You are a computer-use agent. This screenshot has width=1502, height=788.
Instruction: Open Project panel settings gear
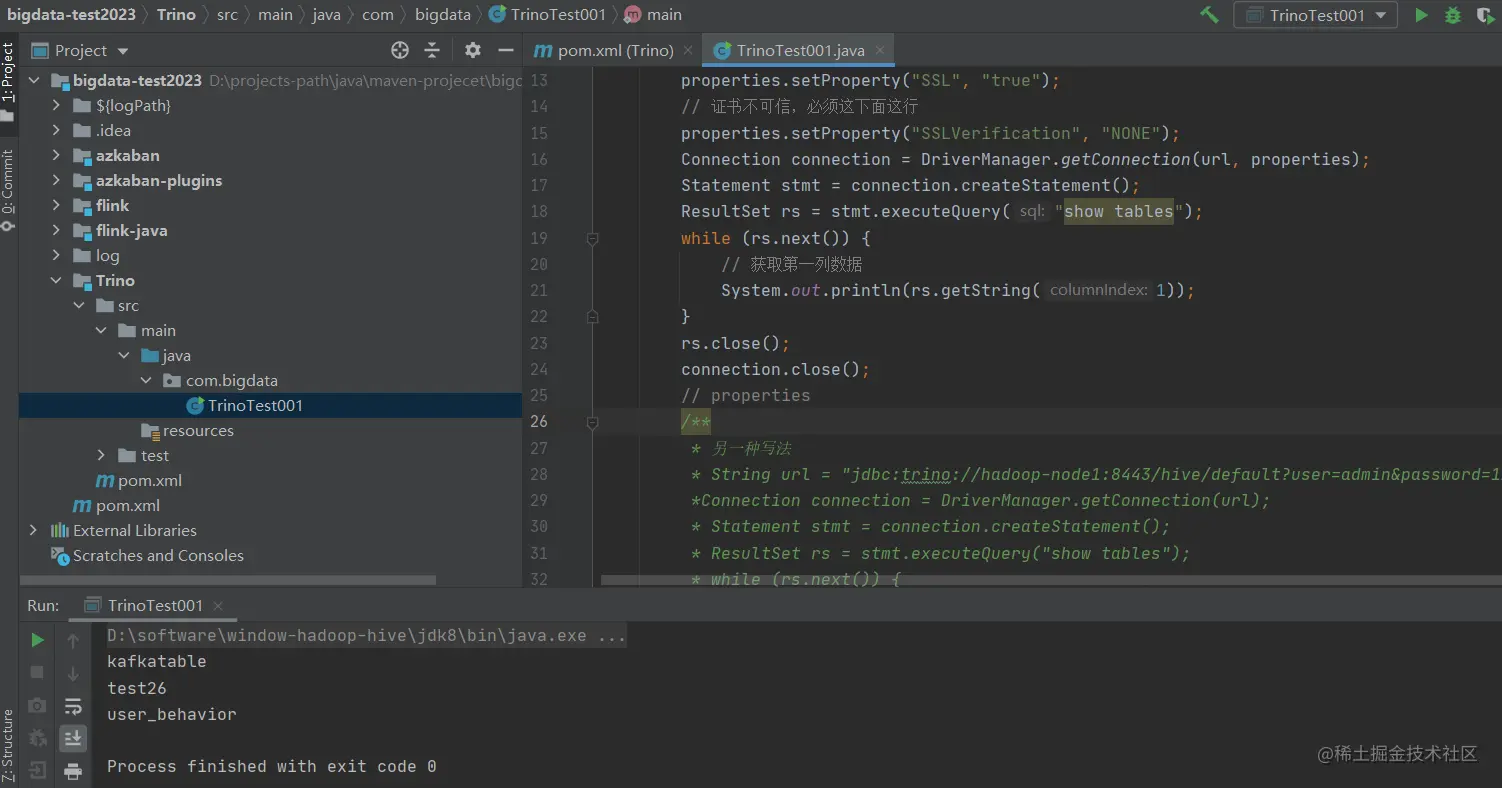pos(473,50)
